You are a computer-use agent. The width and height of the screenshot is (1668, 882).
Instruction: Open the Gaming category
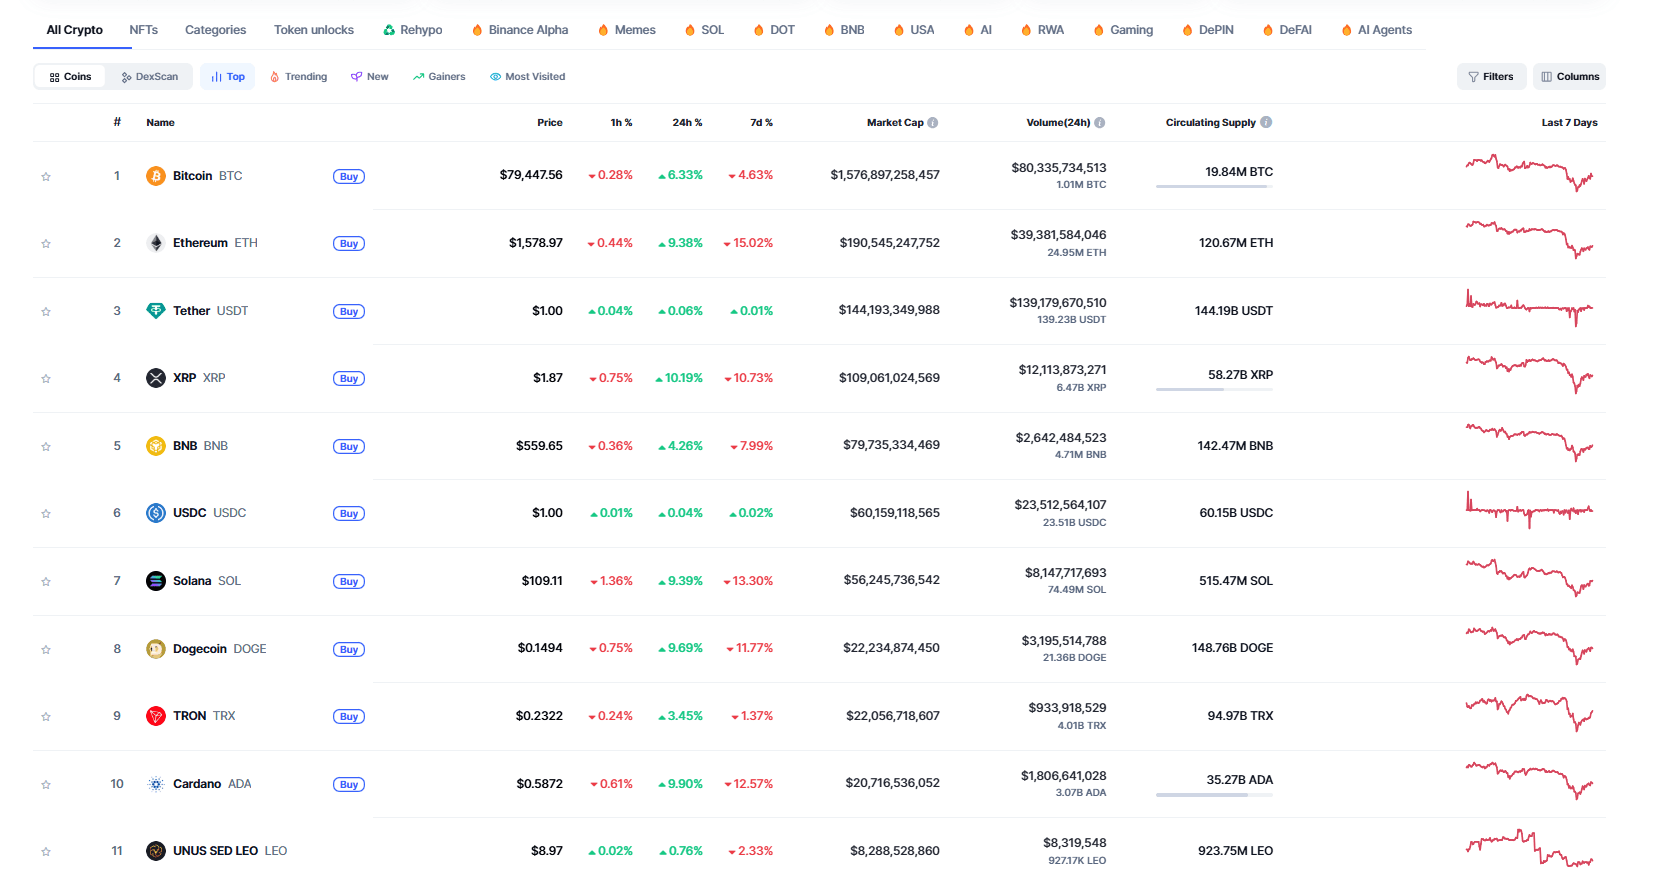(x=1123, y=30)
